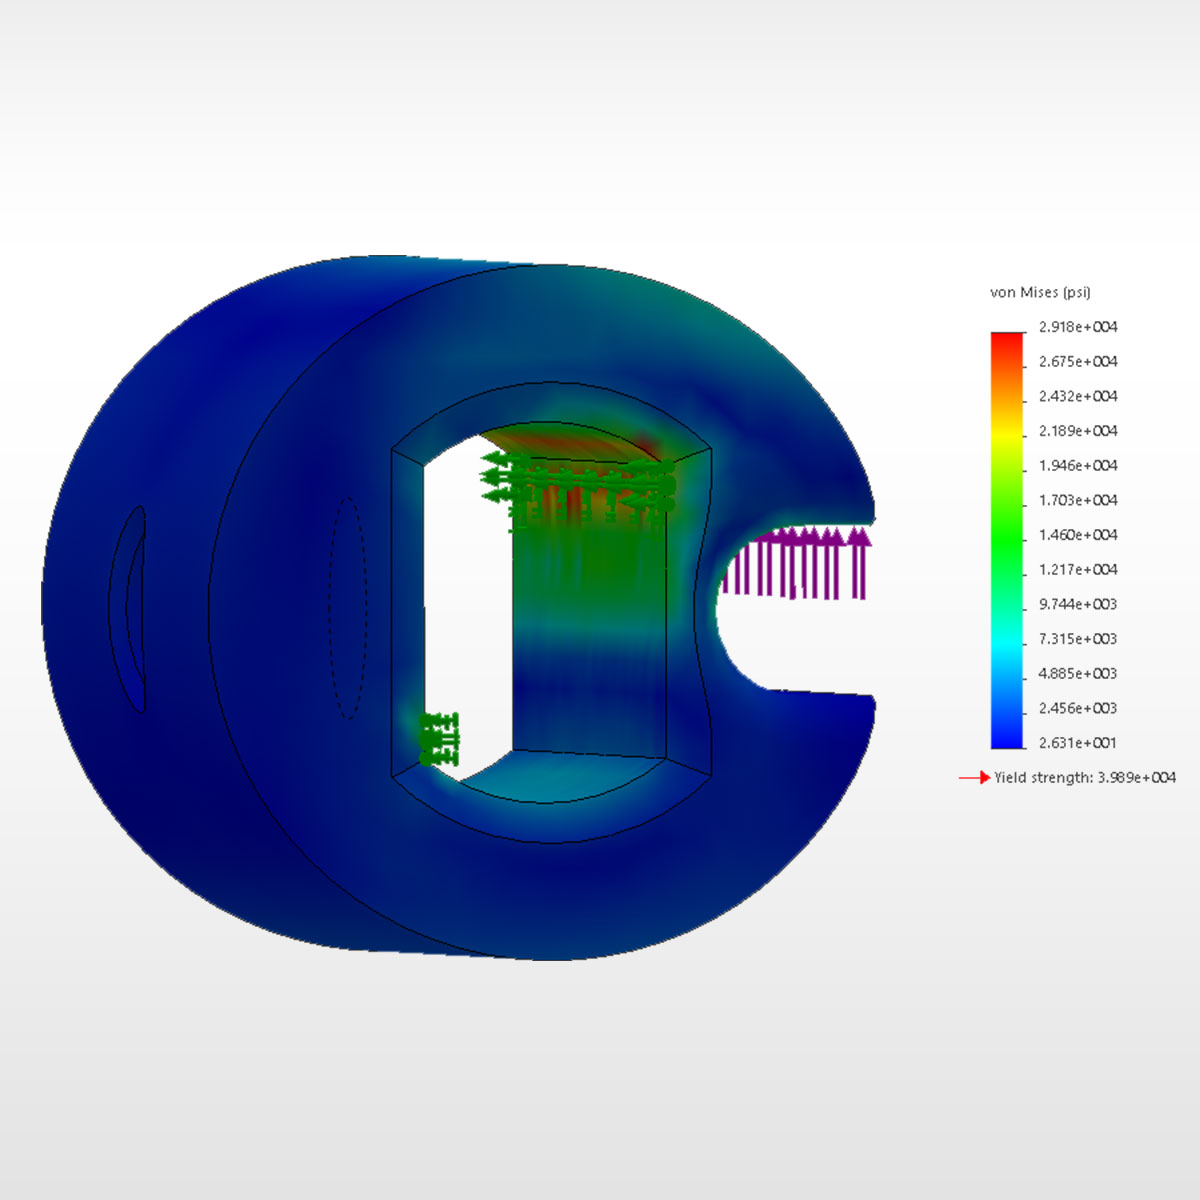1200x1200 pixels.
Task: Select the 2.918e+004 maximum legend value
Action: [1078, 327]
